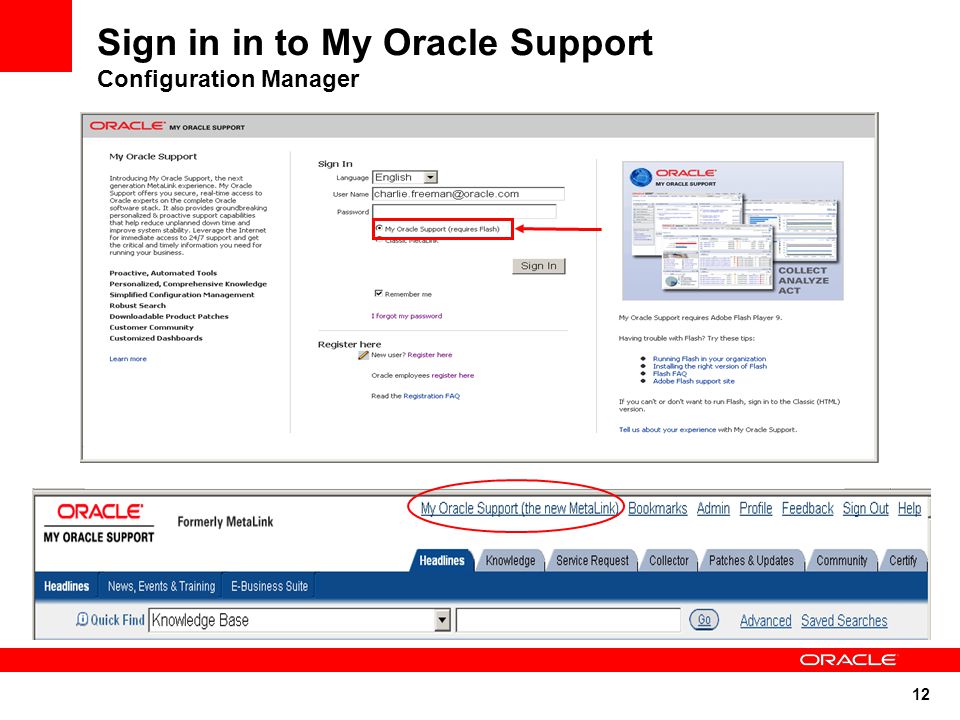Click the Quick Find info icon

coord(82,620)
